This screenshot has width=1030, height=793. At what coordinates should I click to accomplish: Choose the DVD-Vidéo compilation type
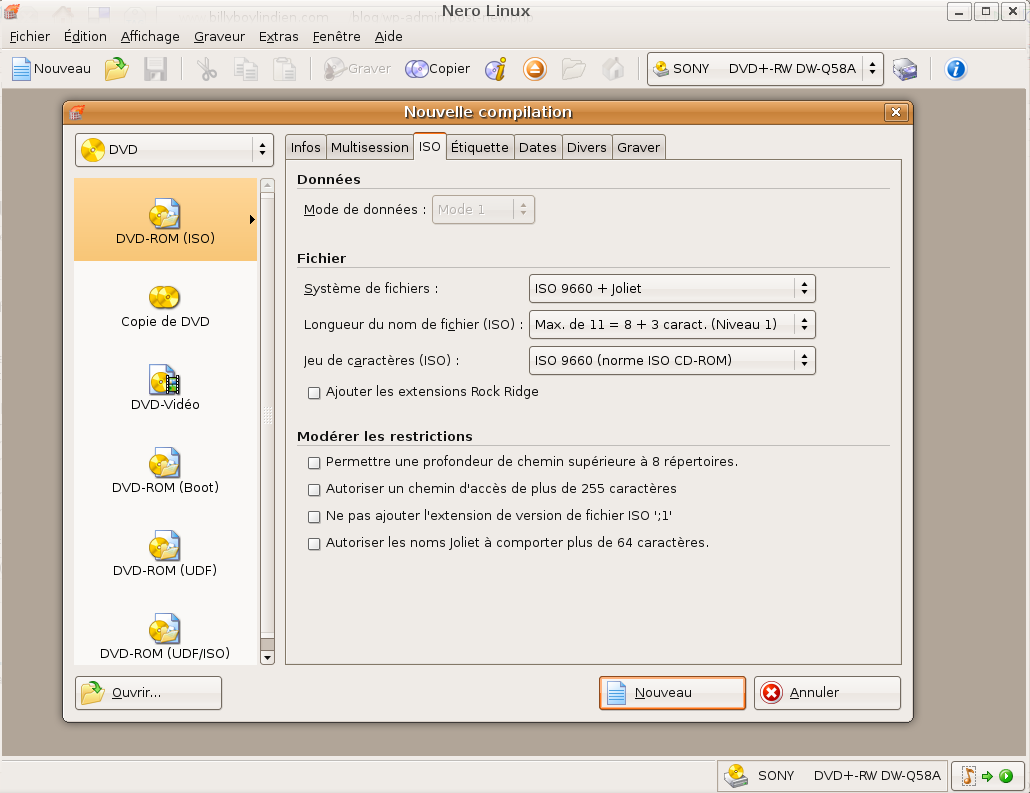click(x=165, y=388)
